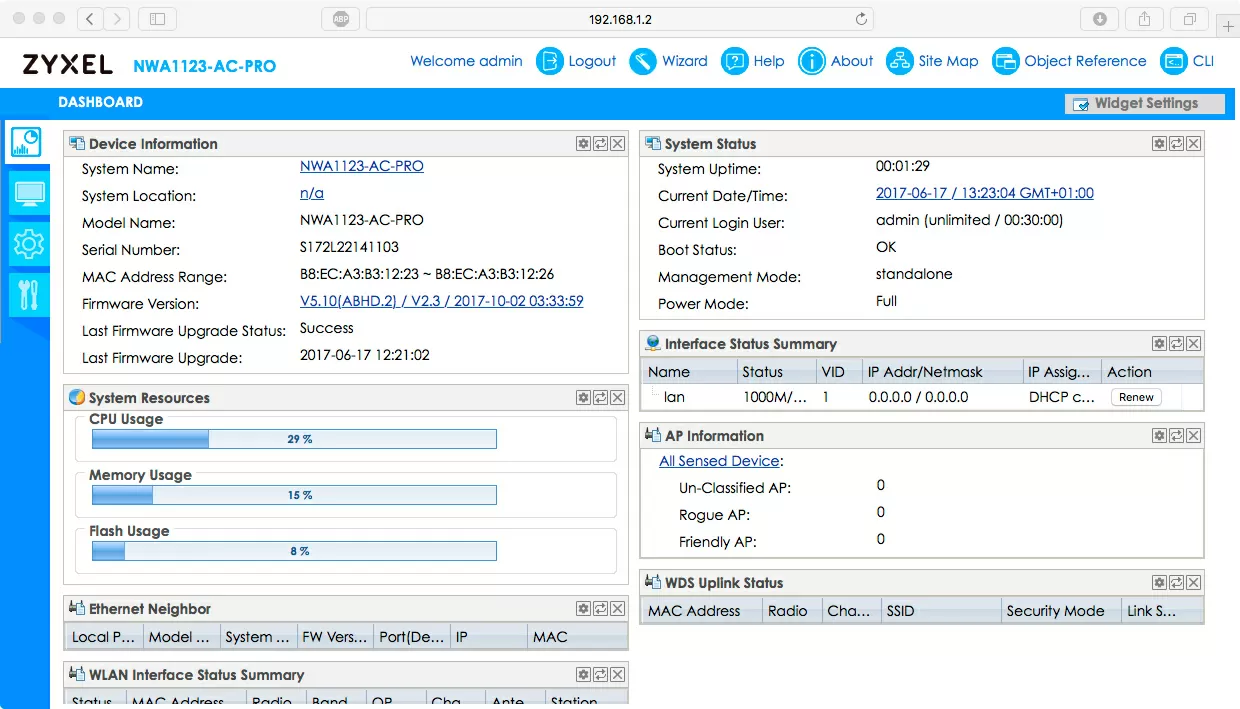Open the Firmware Version link
Image resolution: width=1240 pixels, height=709 pixels.
[442, 301]
